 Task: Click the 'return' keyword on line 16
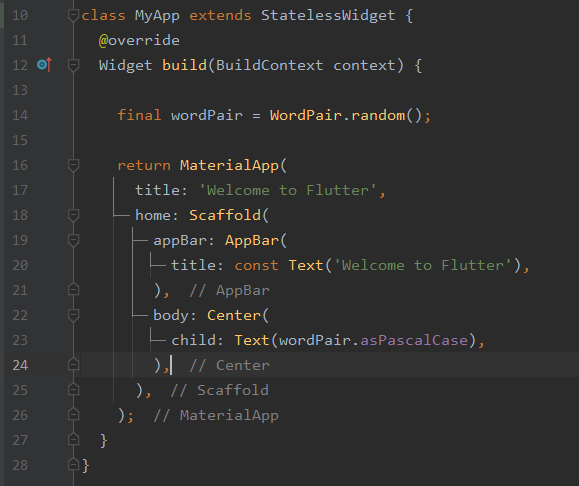144,165
